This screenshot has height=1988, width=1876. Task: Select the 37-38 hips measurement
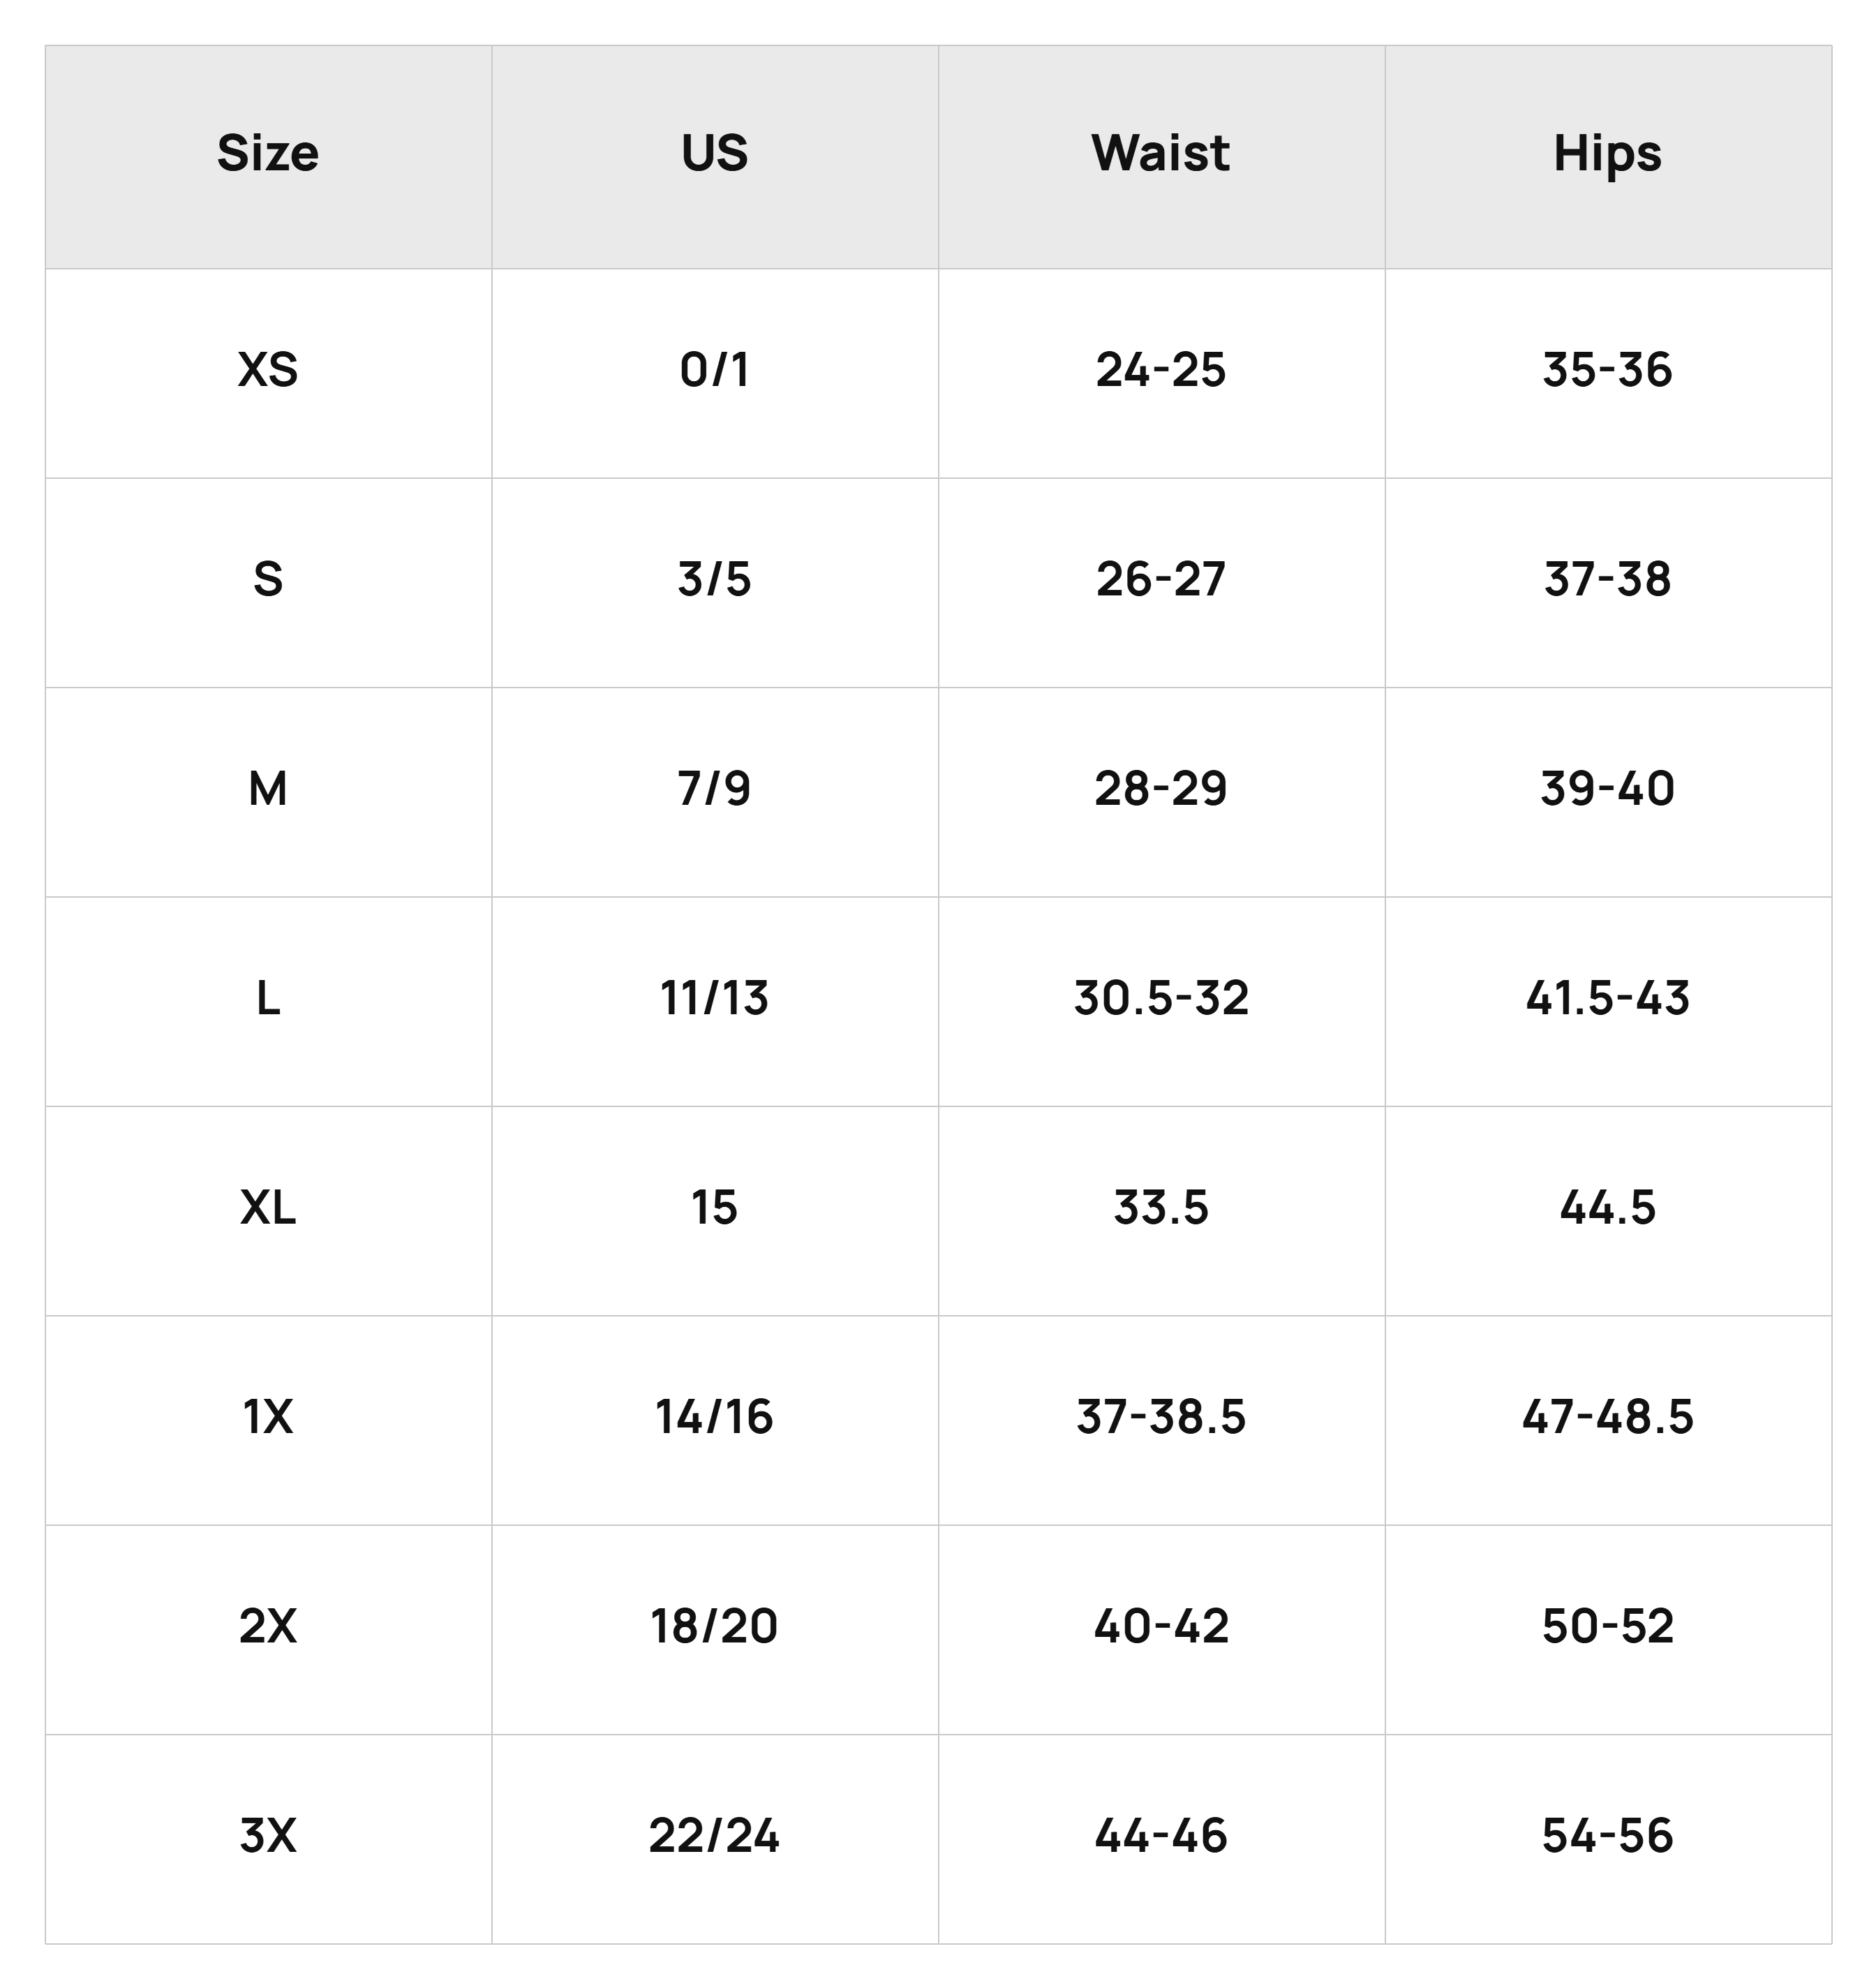pos(1607,579)
